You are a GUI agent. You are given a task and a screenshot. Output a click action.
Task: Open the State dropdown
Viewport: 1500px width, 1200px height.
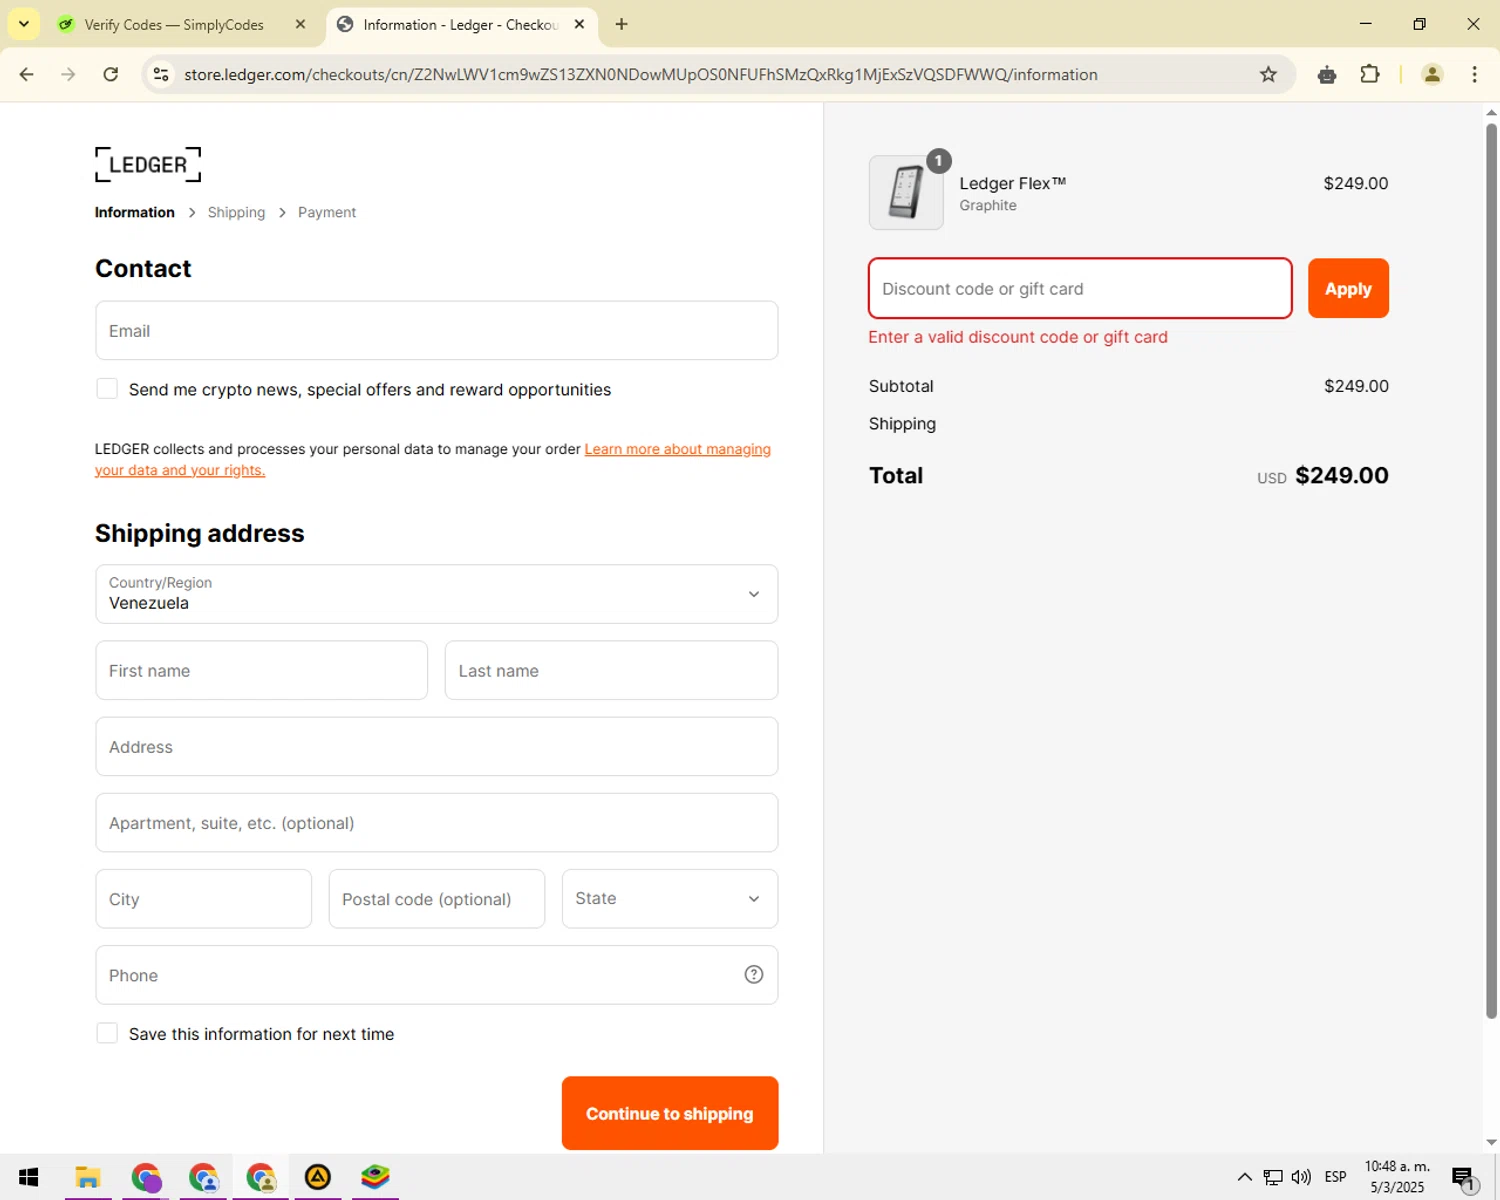[670, 898]
